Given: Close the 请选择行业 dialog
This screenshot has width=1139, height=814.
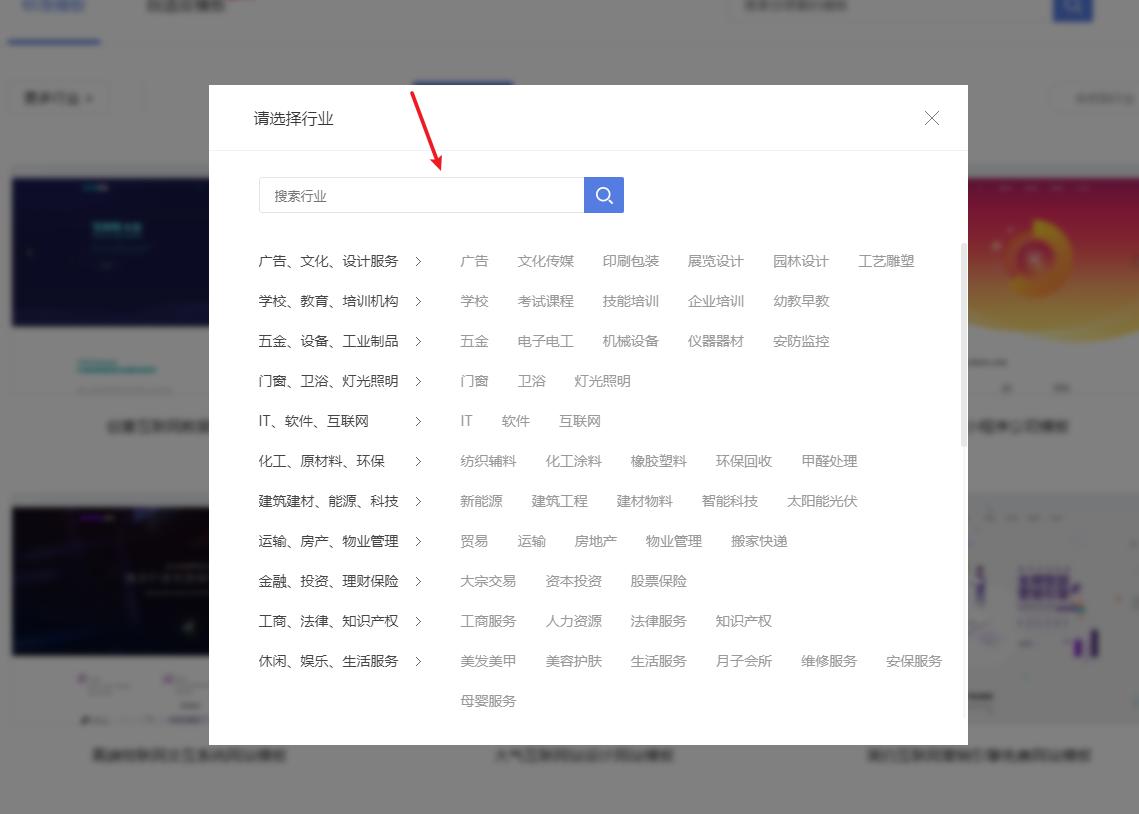Looking at the screenshot, I should pos(931,117).
